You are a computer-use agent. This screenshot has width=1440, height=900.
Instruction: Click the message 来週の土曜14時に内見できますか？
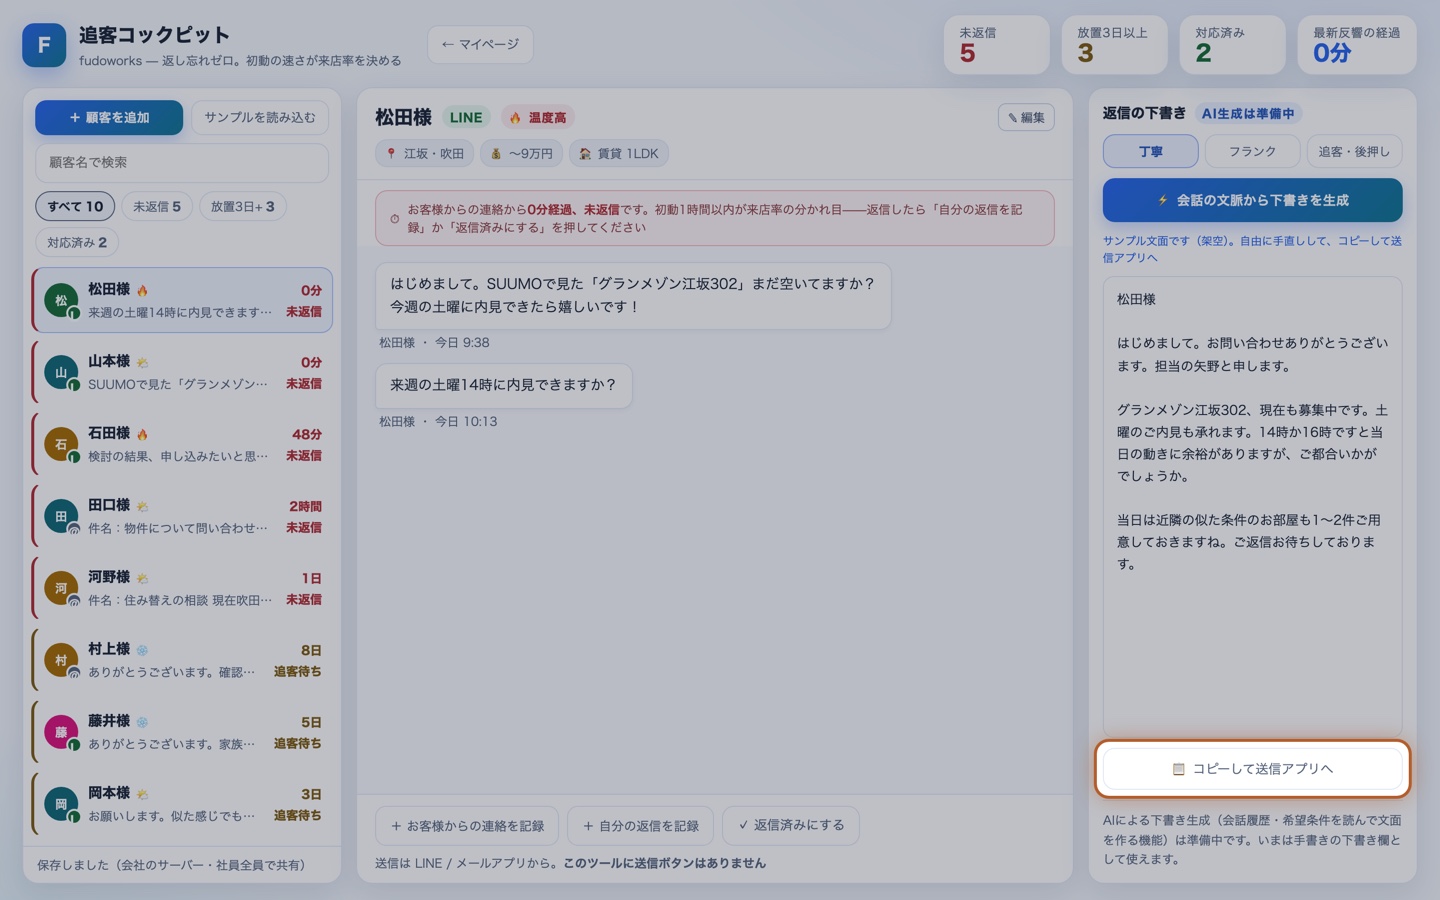(503, 385)
